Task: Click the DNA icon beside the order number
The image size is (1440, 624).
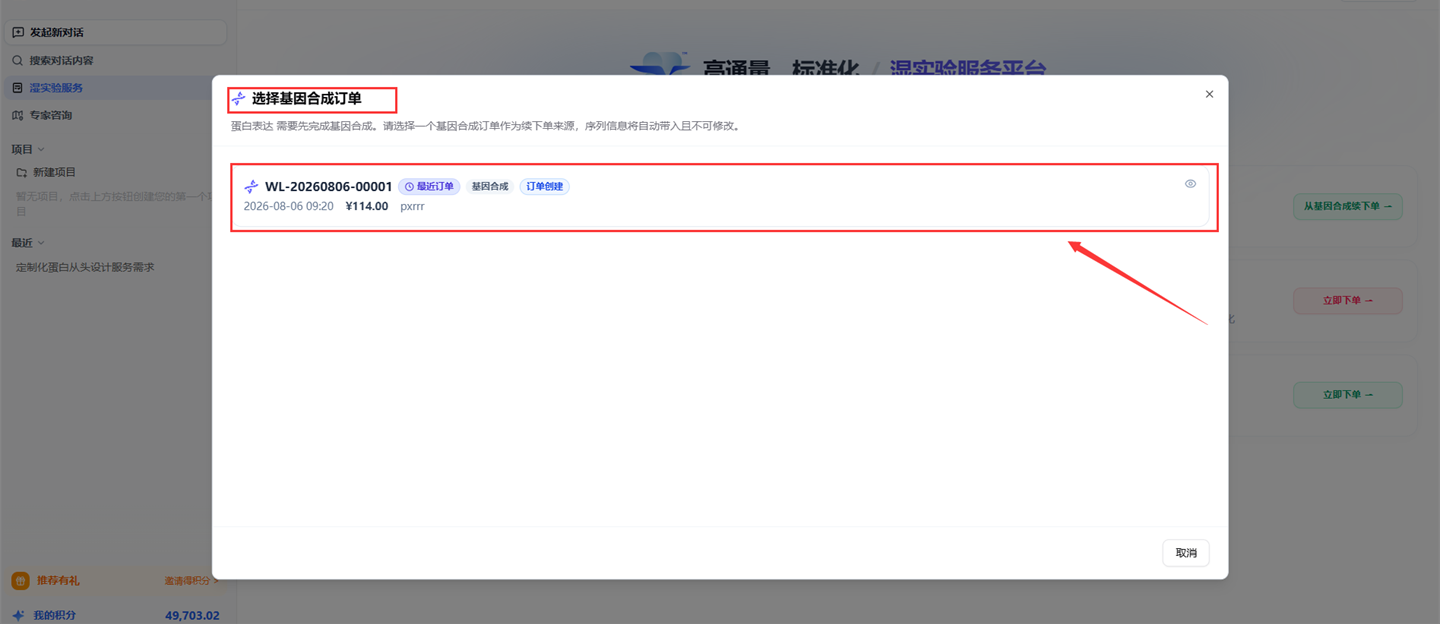Action: pyautogui.click(x=251, y=187)
